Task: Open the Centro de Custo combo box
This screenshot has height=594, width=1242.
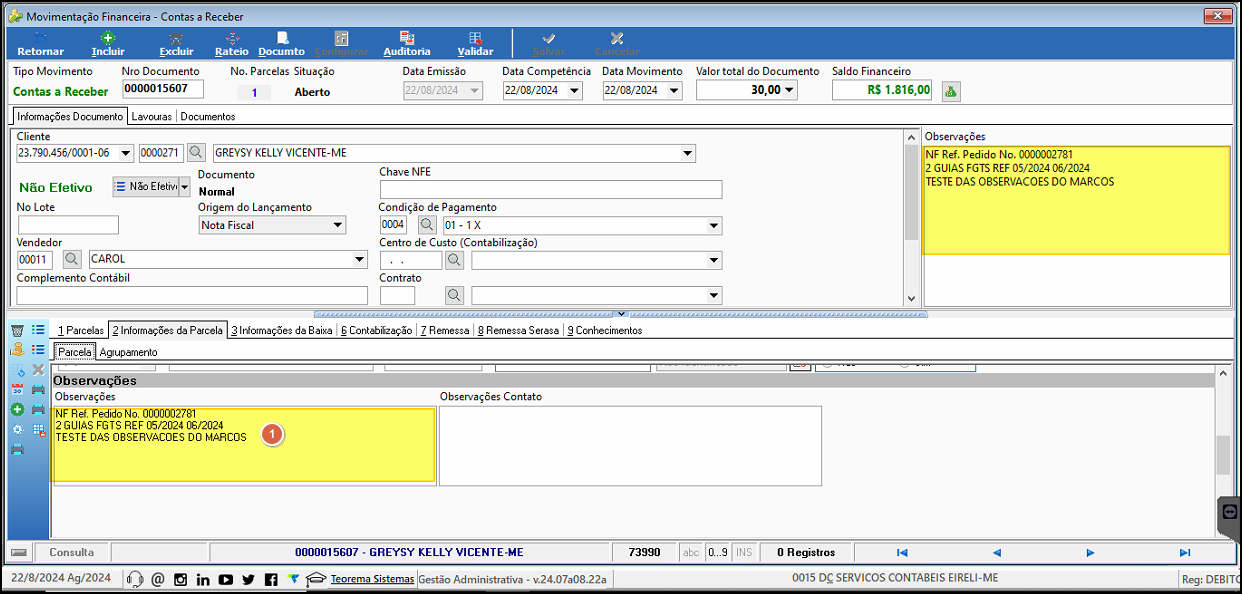Action: point(597,260)
